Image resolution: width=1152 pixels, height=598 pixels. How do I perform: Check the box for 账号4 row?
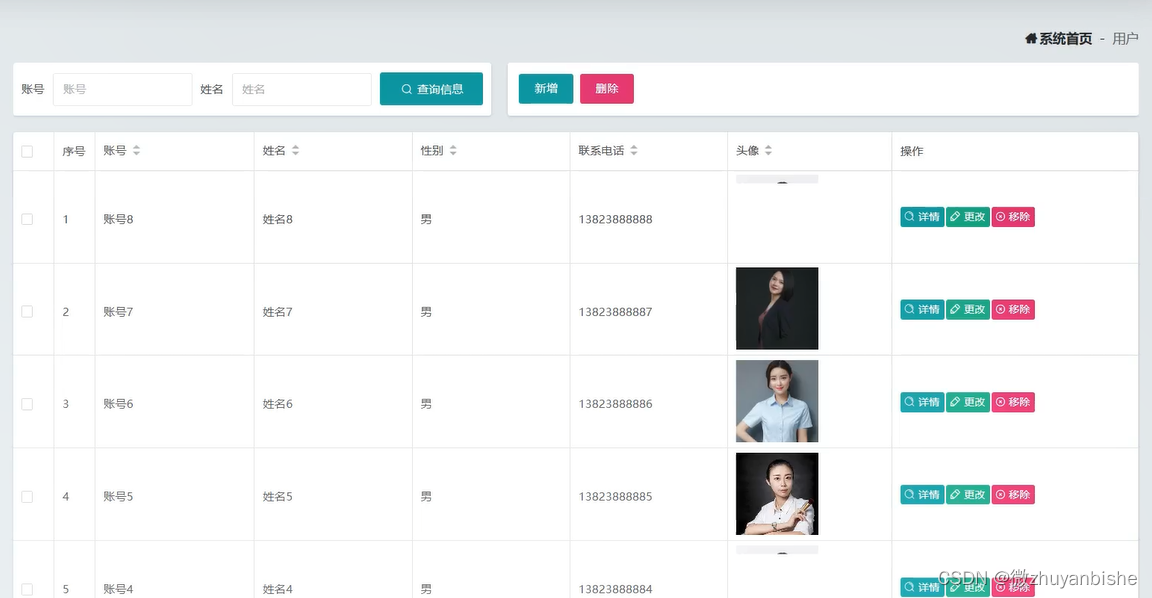click(27, 589)
